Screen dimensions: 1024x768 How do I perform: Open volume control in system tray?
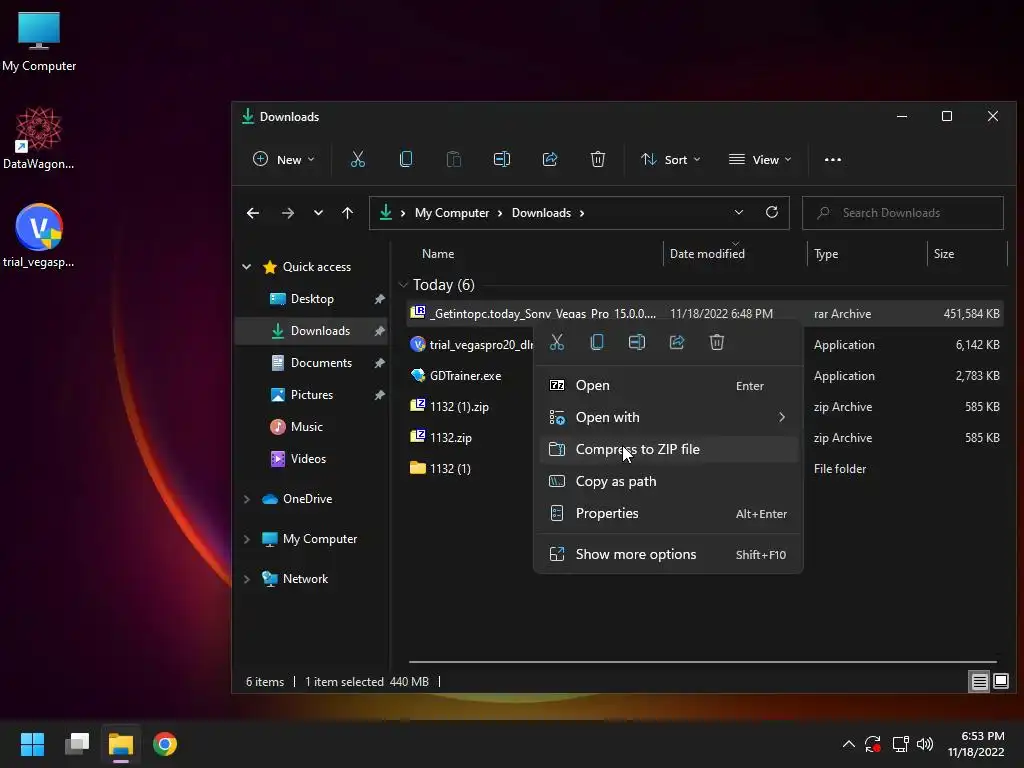(925, 744)
